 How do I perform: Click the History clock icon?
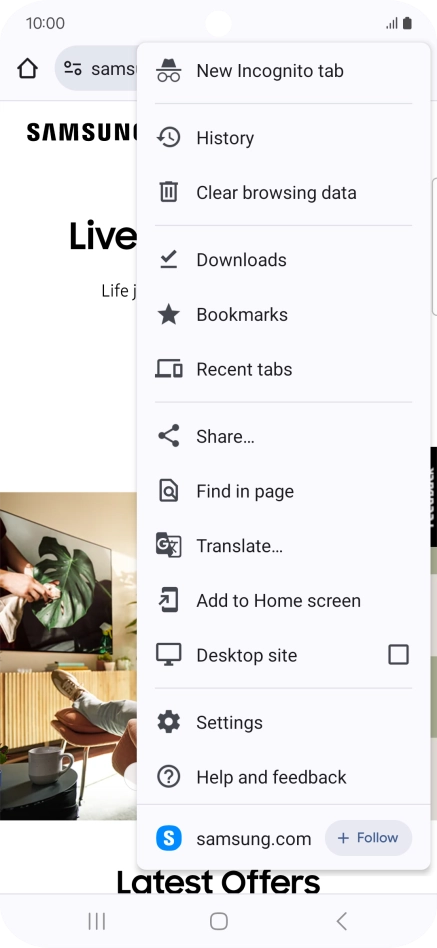click(169, 138)
